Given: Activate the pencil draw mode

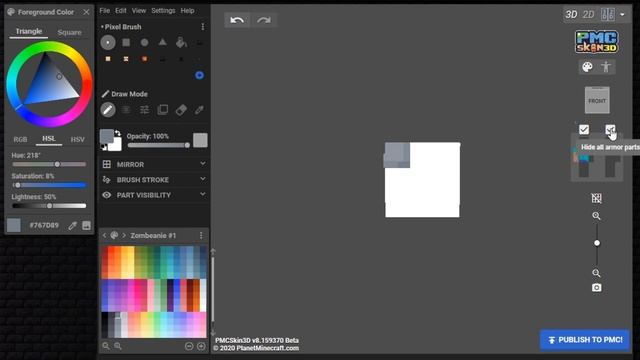Looking at the screenshot, I should tap(108, 110).
